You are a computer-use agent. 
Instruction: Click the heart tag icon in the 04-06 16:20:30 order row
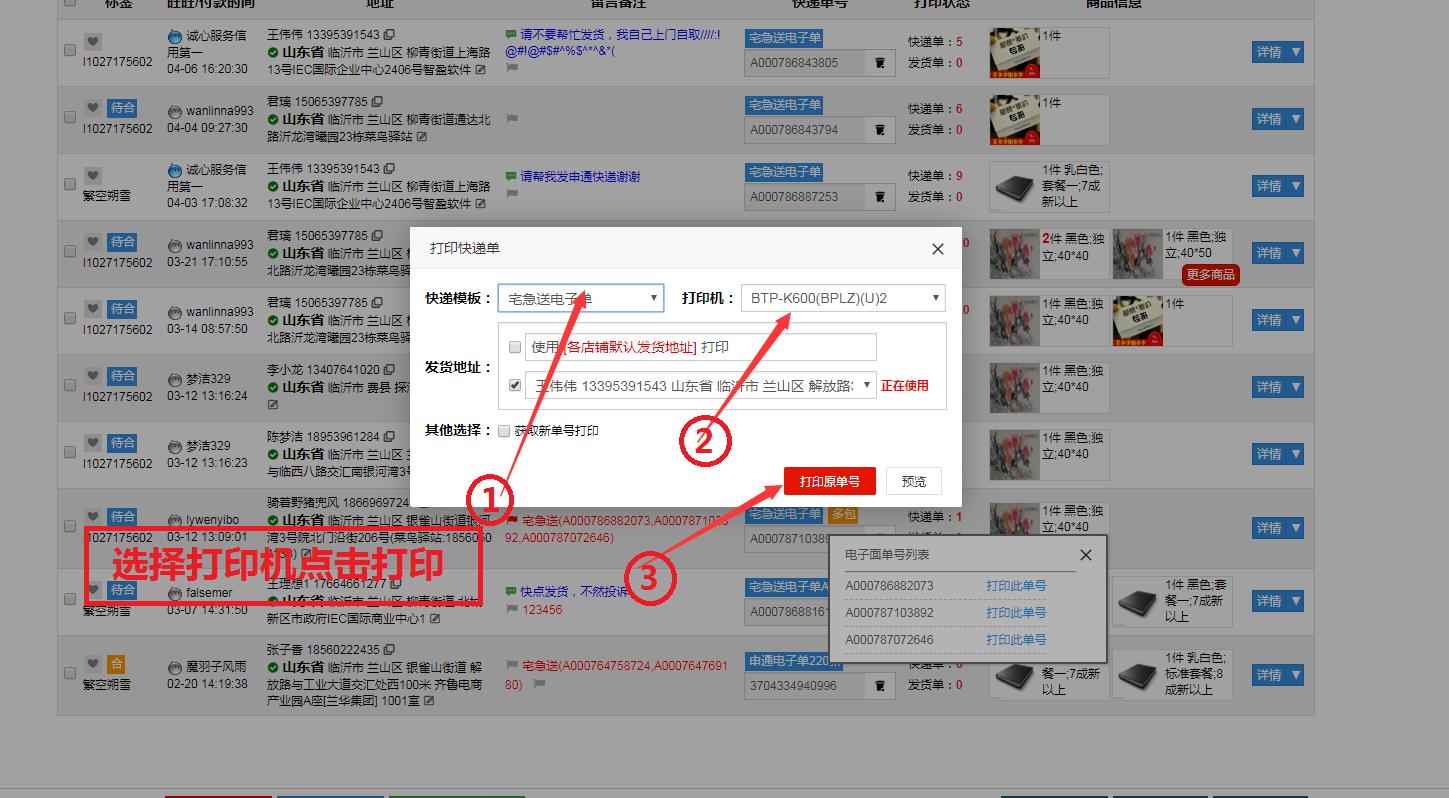click(92, 42)
